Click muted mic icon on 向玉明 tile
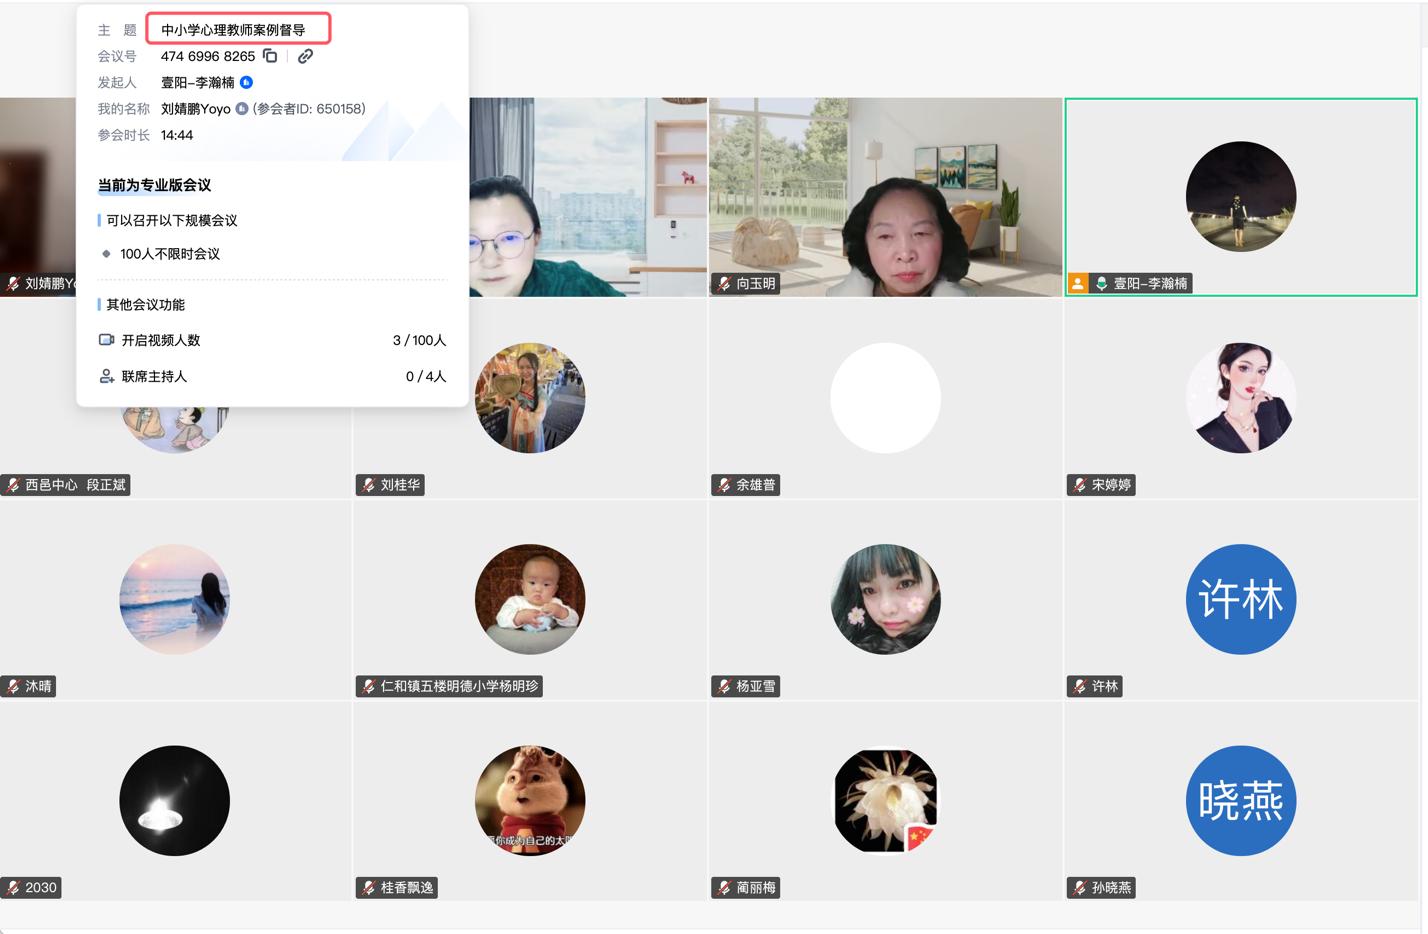Image resolution: width=1428 pixels, height=934 pixels. (x=724, y=284)
